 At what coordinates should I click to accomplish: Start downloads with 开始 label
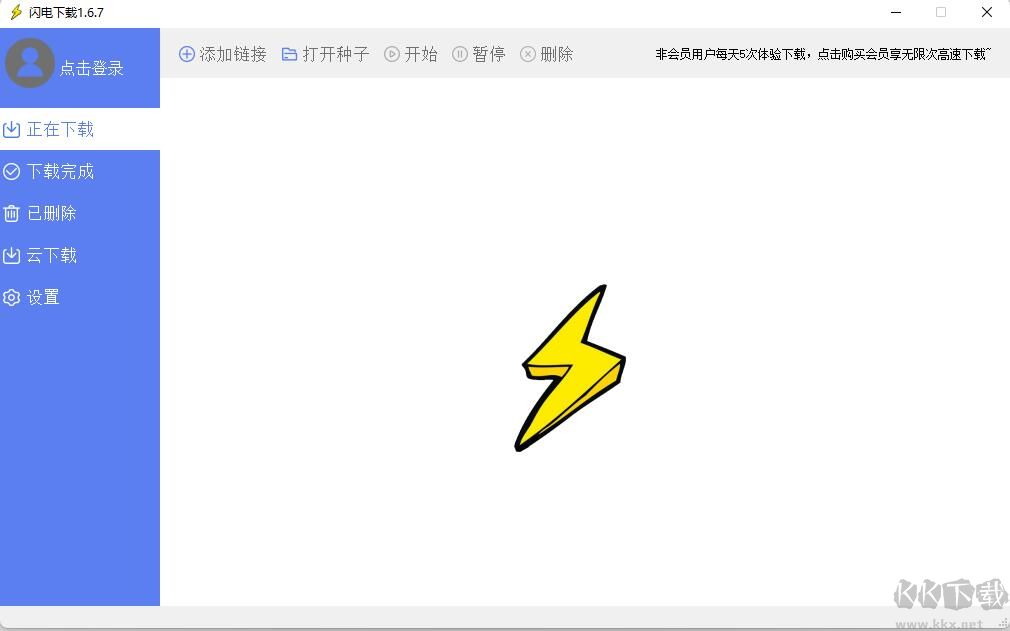coord(421,54)
